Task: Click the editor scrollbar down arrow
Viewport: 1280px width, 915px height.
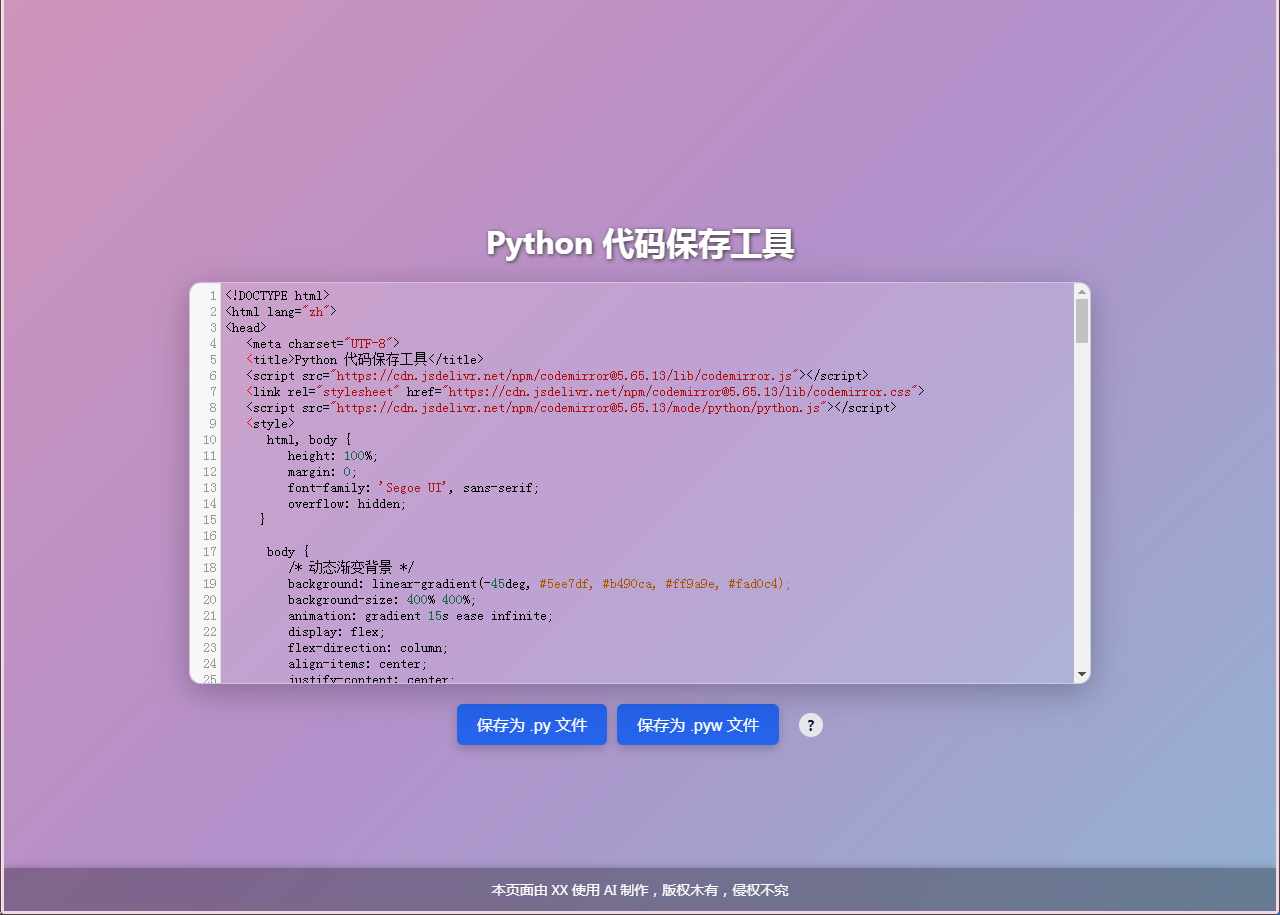Action: tap(1082, 676)
